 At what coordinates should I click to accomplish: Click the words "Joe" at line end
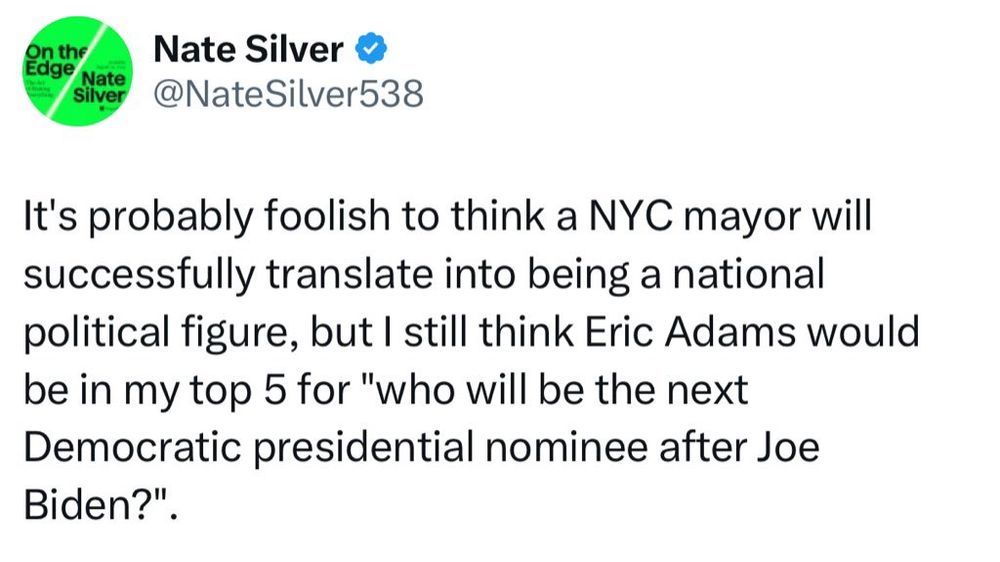(788, 447)
